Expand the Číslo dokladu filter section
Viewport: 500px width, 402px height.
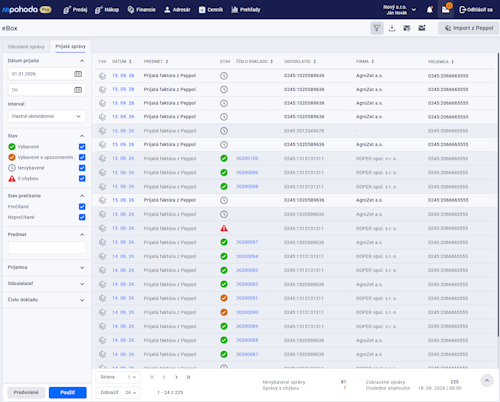pyautogui.click(x=82, y=300)
